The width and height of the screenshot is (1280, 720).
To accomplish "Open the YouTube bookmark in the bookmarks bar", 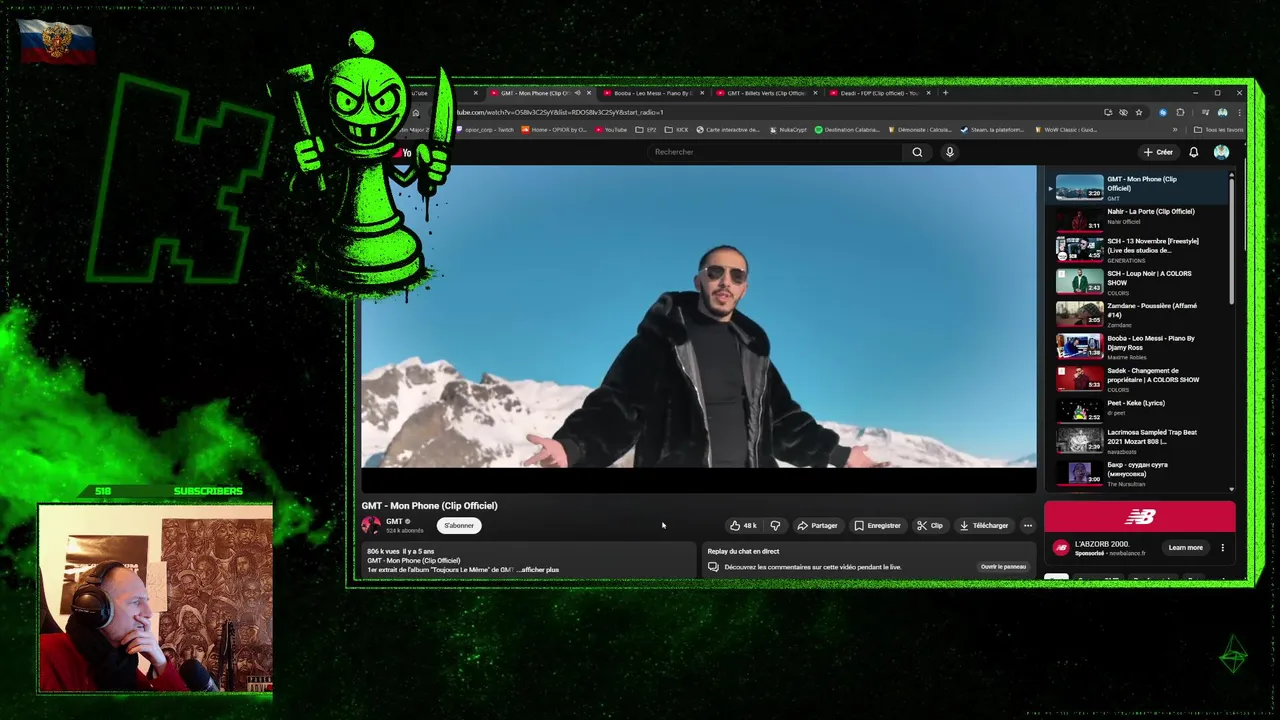I will 611,130.
